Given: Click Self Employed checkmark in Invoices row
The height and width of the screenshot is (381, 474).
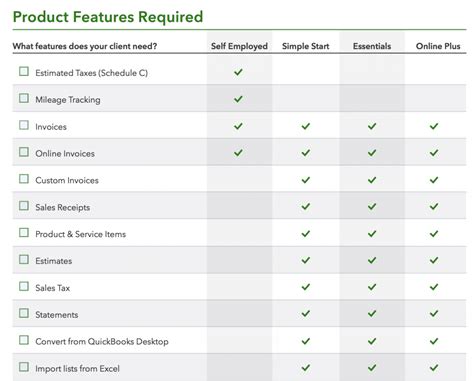Looking at the screenshot, I should [238, 126].
